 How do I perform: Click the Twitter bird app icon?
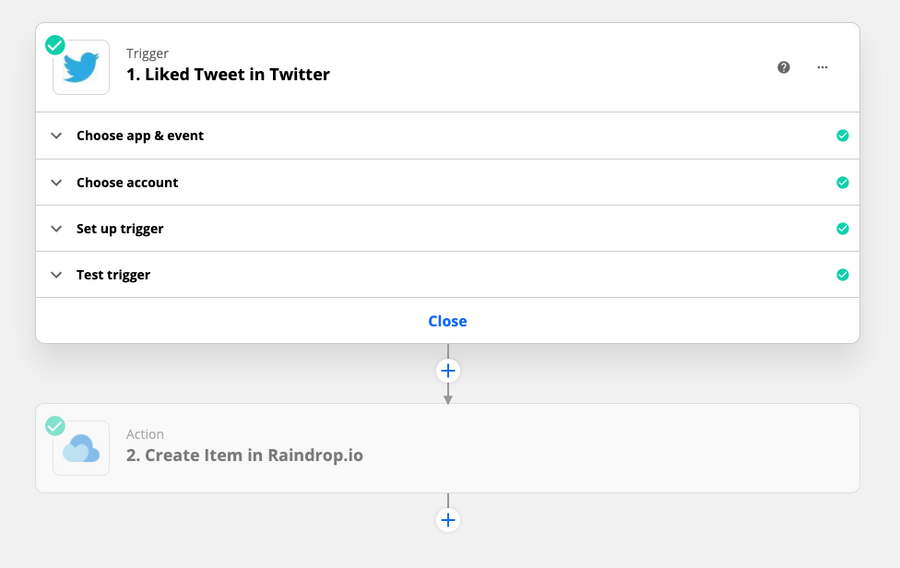tap(81, 67)
